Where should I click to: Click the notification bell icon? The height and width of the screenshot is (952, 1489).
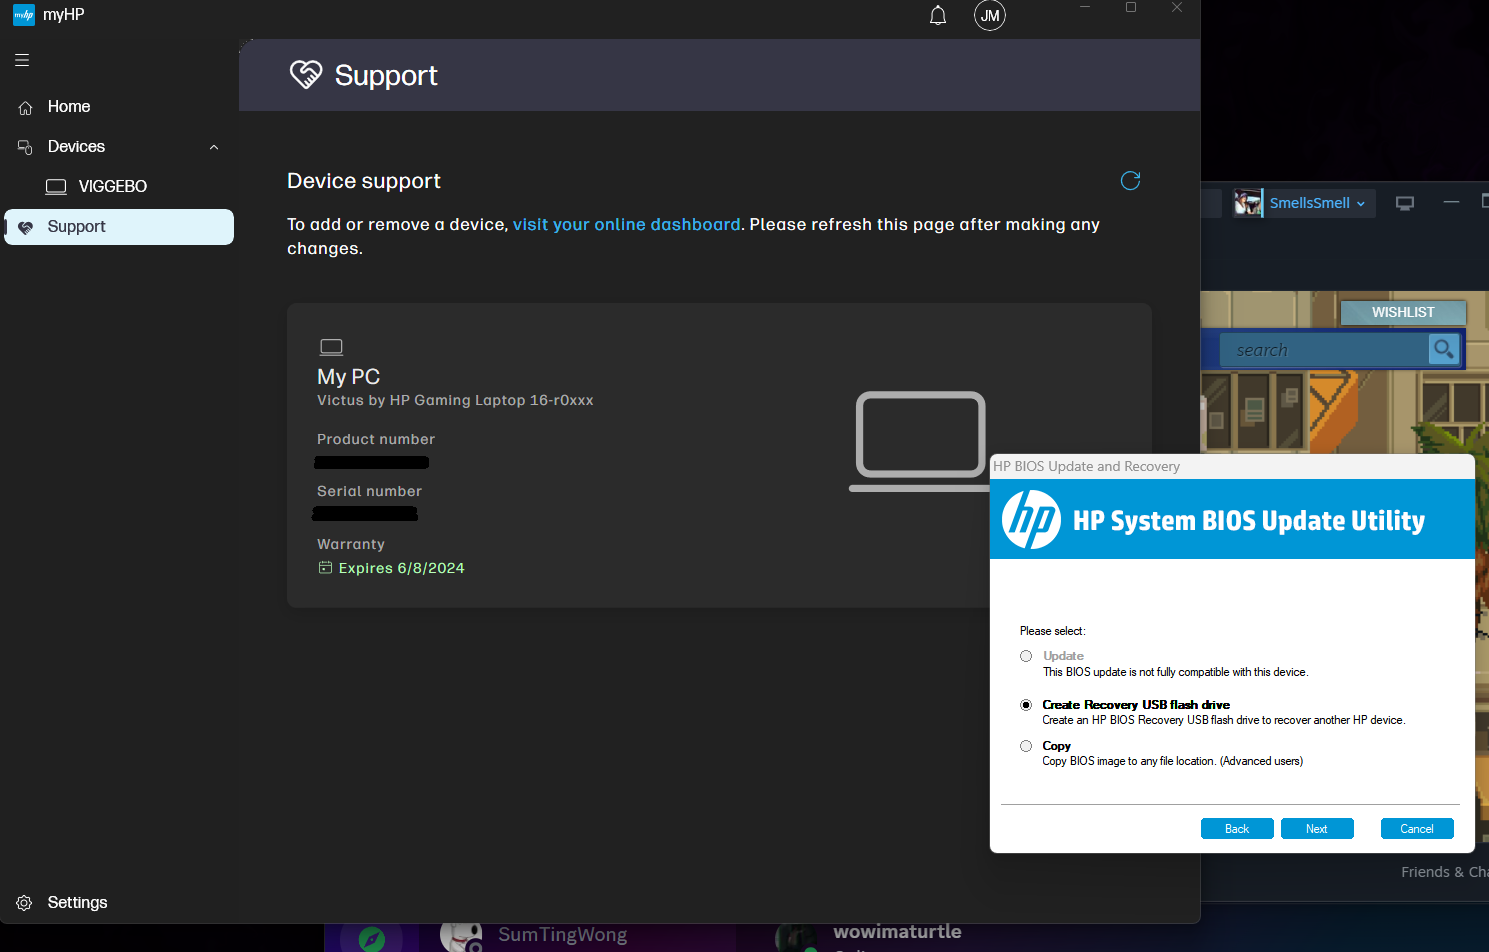click(938, 15)
